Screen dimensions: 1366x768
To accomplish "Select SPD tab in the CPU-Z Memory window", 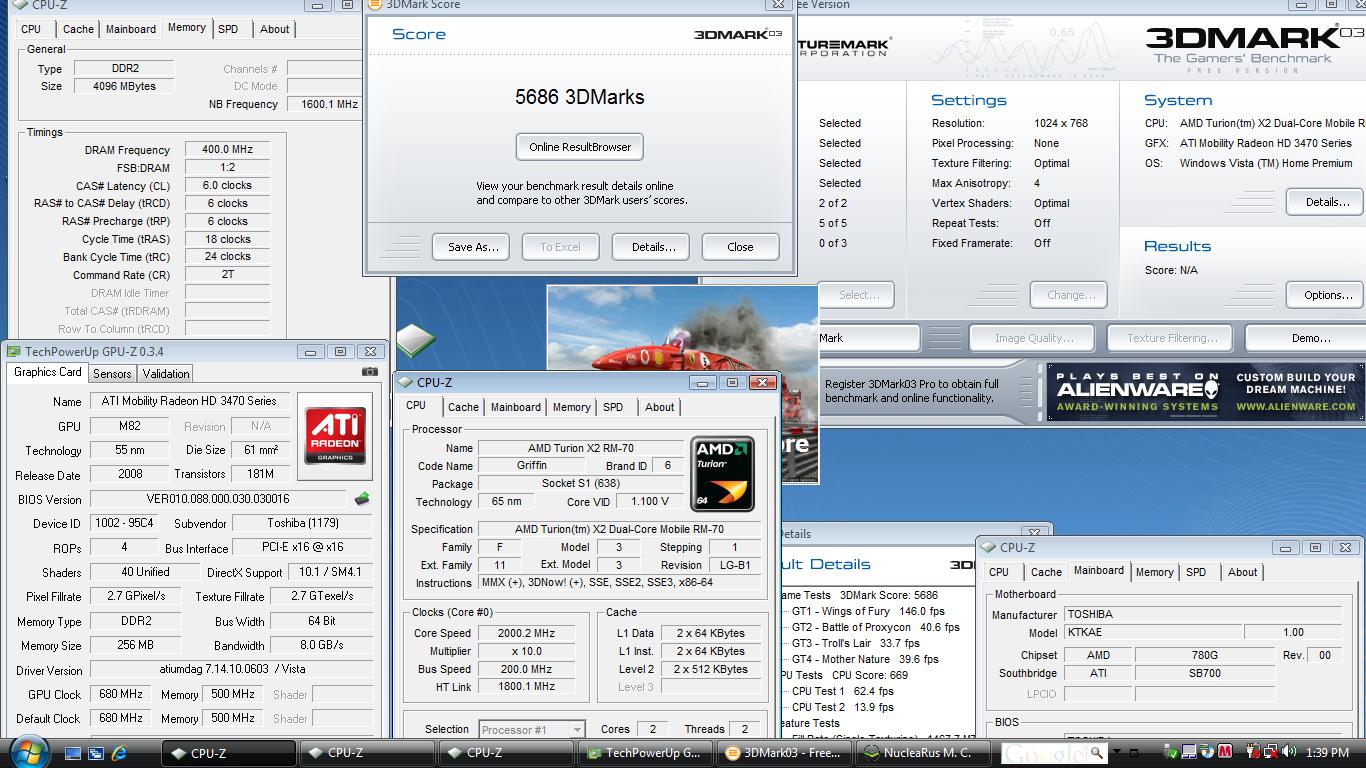I will tap(228, 29).
